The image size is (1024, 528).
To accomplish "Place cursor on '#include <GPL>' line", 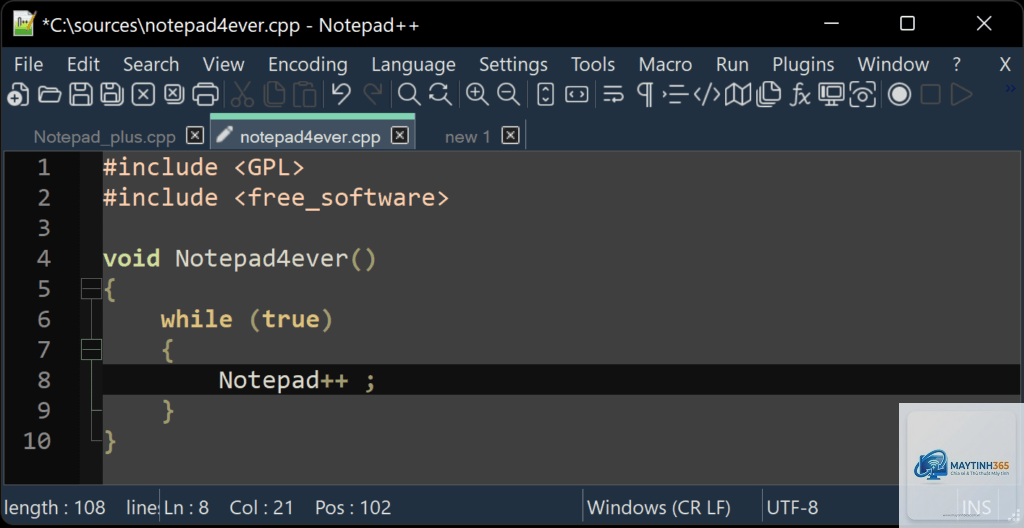I will 204,167.
